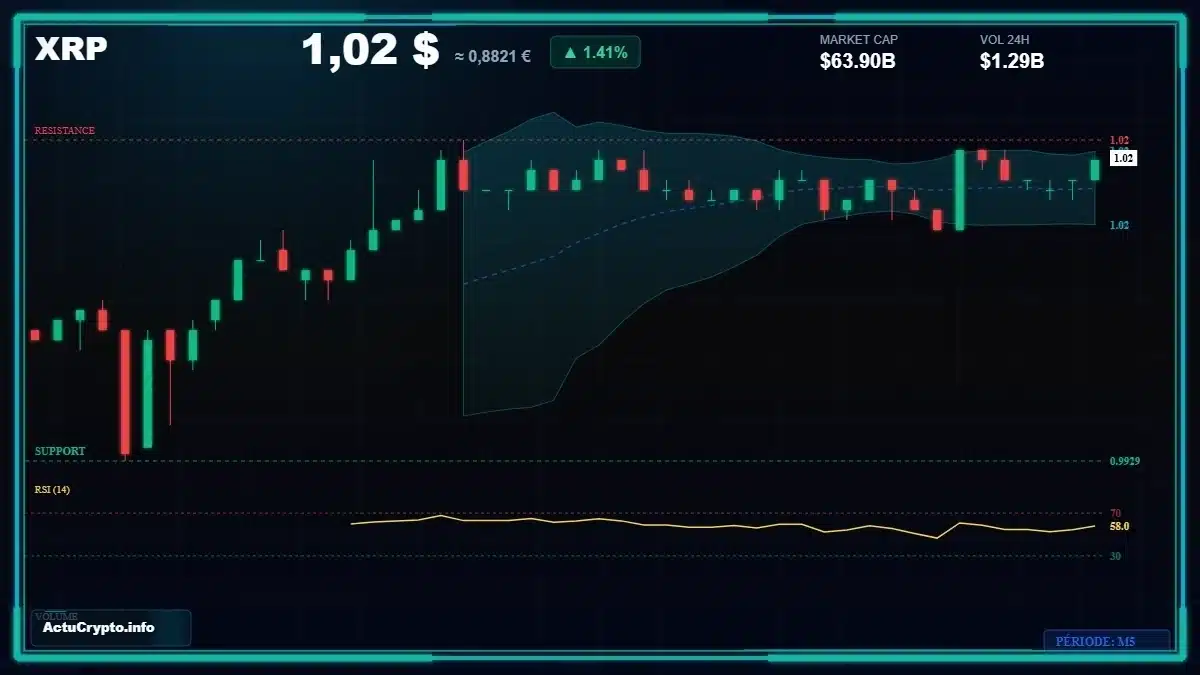1200x675 pixels.
Task: Select the $63.90B market cap value
Action: click(857, 61)
